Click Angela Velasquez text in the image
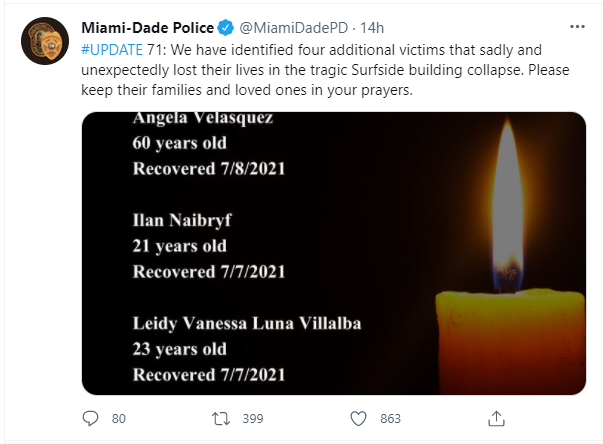Screen dimensions: 603x444 tap(203, 118)
